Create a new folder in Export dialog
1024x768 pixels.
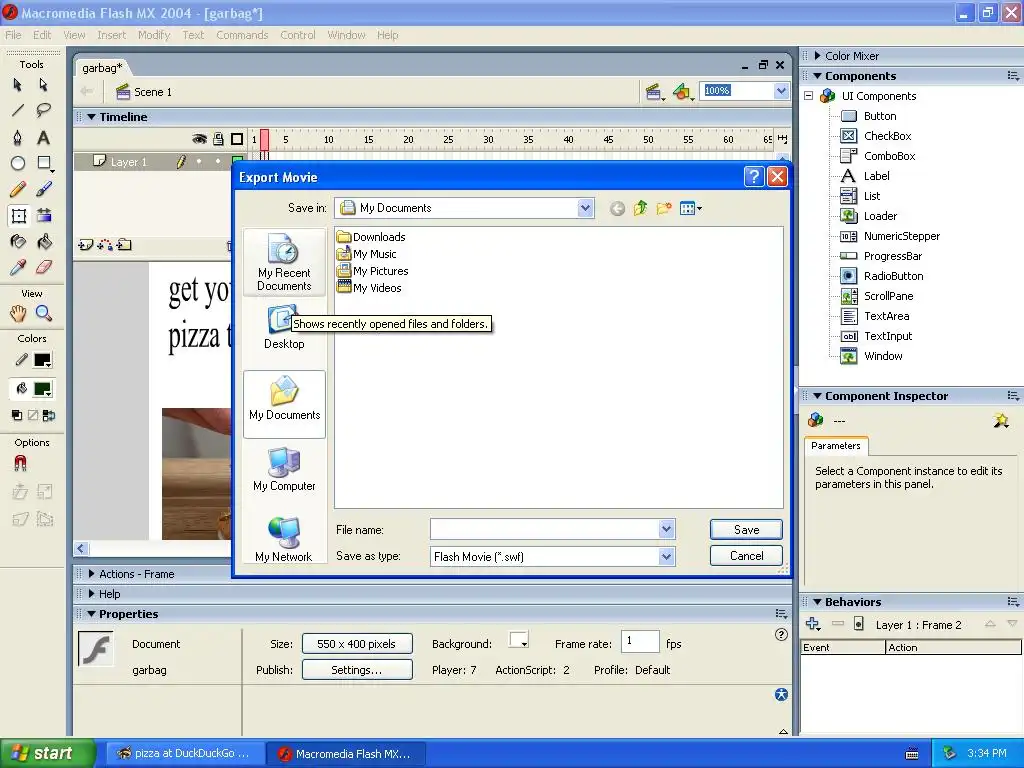point(664,208)
